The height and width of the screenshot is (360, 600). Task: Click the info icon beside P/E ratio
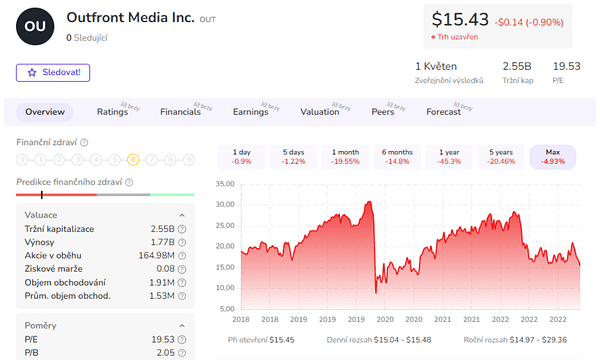pyautogui.click(x=182, y=340)
